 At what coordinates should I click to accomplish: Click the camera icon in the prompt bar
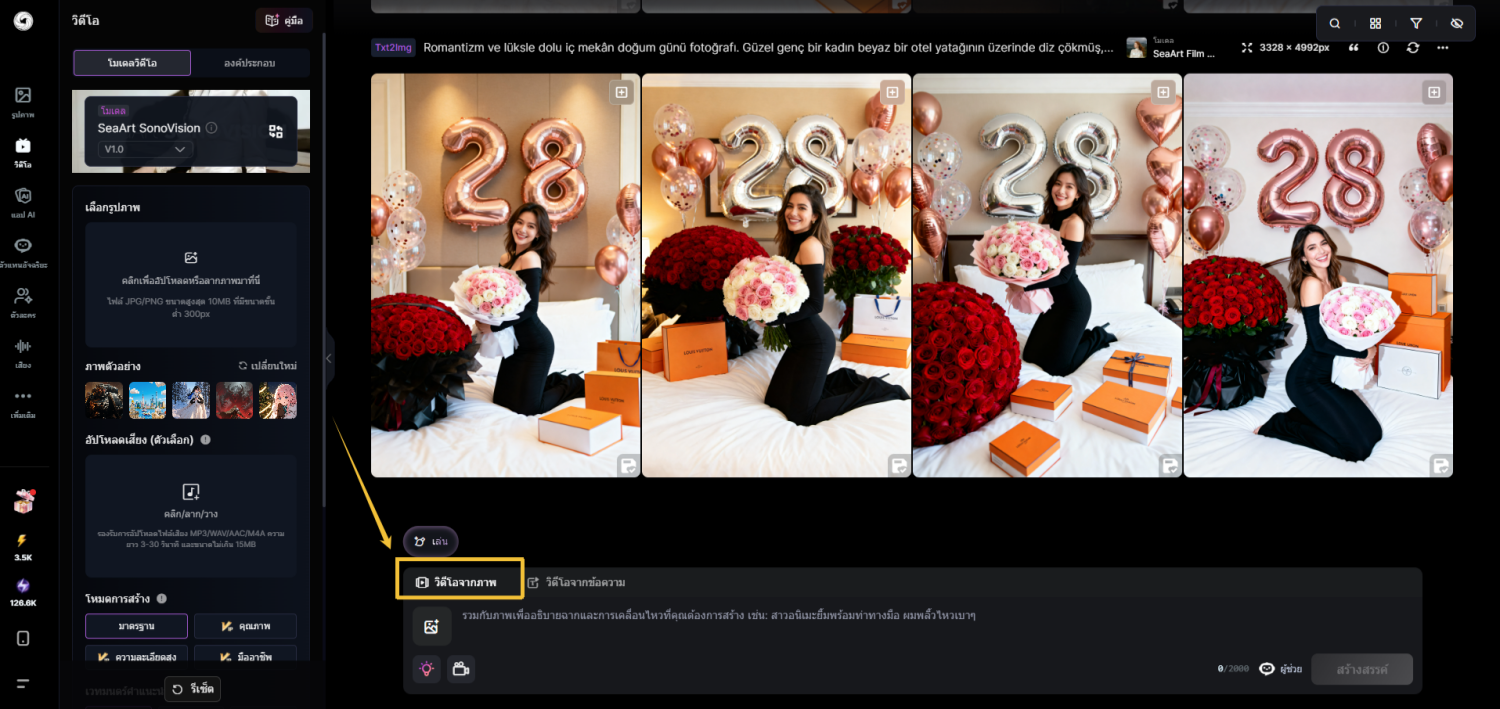click(461, 669)
